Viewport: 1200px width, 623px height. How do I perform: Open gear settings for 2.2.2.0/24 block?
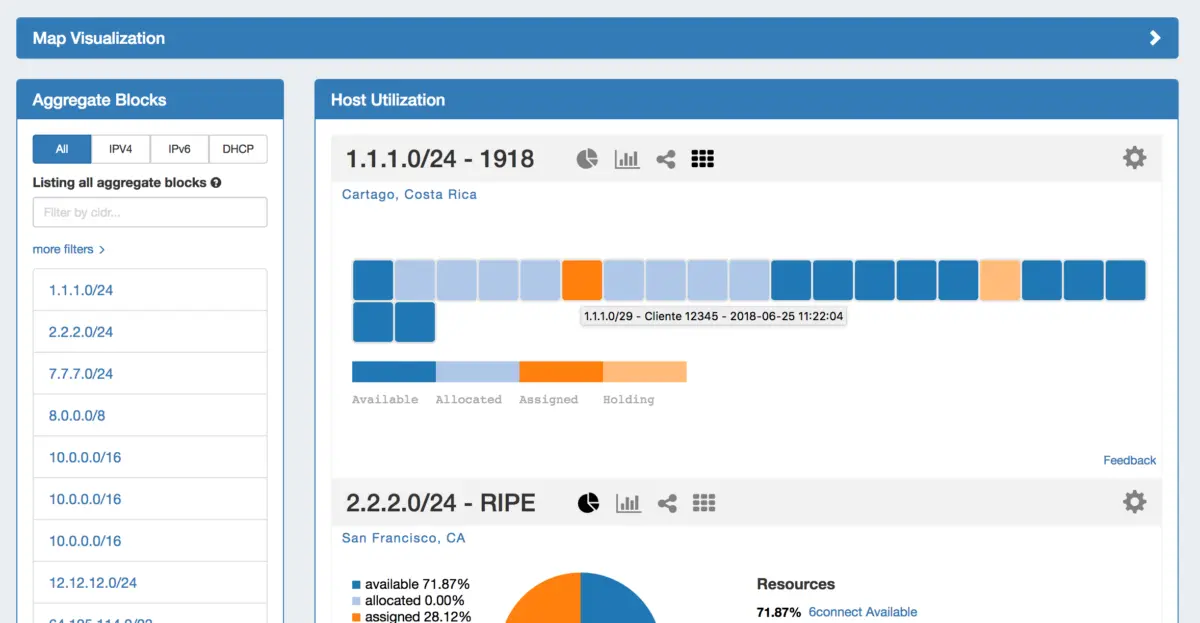(x=1134, y=502)
